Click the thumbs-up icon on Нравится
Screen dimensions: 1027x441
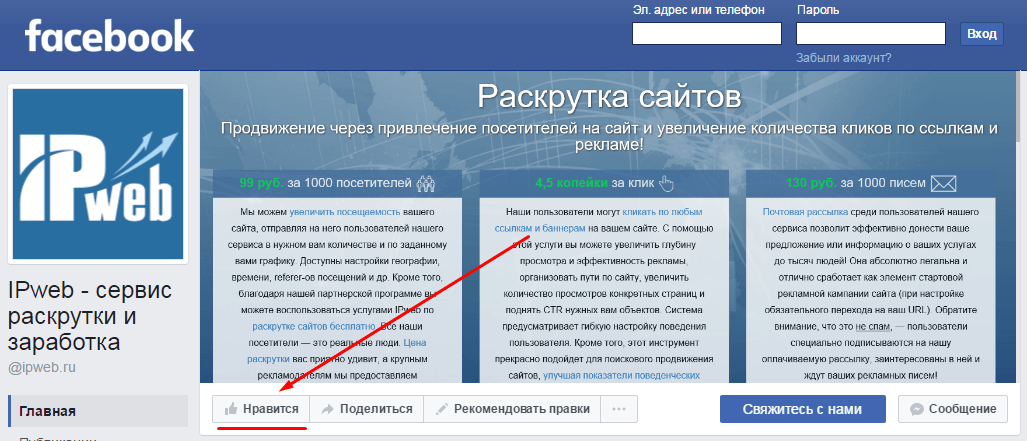pos(232,409)
